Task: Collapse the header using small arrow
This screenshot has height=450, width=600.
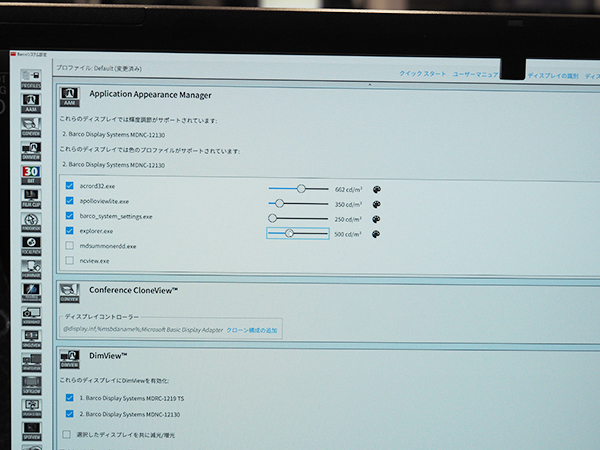Action: click(x=370, y=85)
